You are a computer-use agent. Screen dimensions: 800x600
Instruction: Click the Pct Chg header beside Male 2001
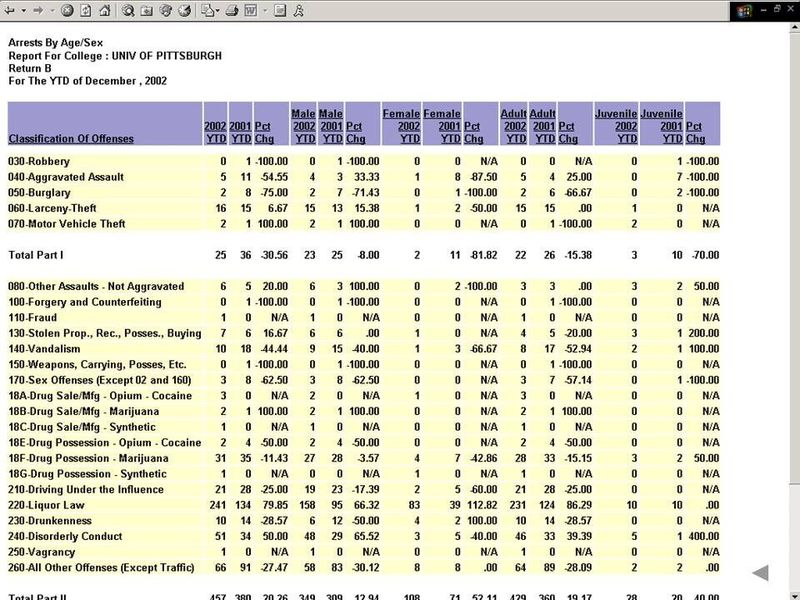click(356, 132)
